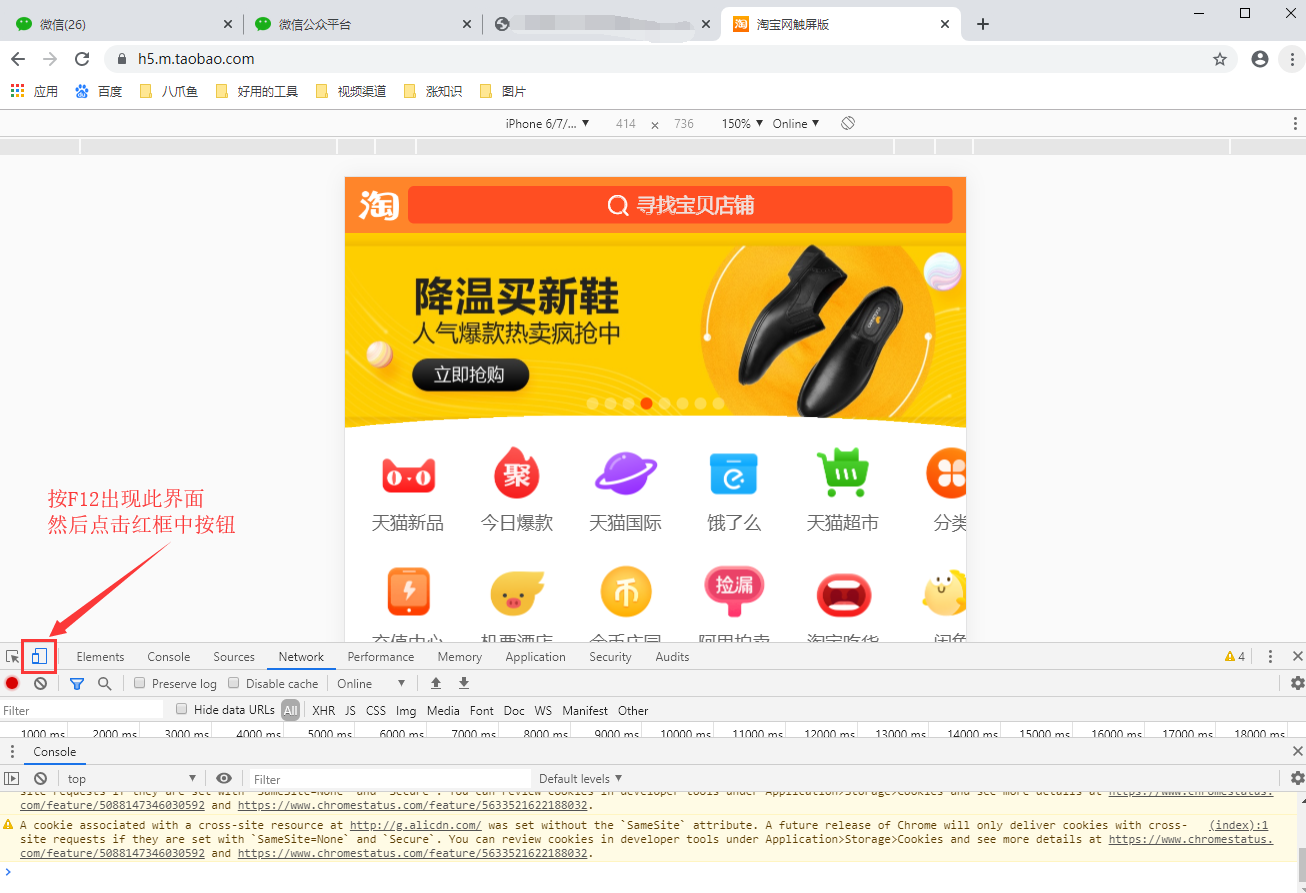Image resolution: width=1306 pixels, height=893 pixels.
Task: Filter network requests by CSS
Action: pos(376,710)
